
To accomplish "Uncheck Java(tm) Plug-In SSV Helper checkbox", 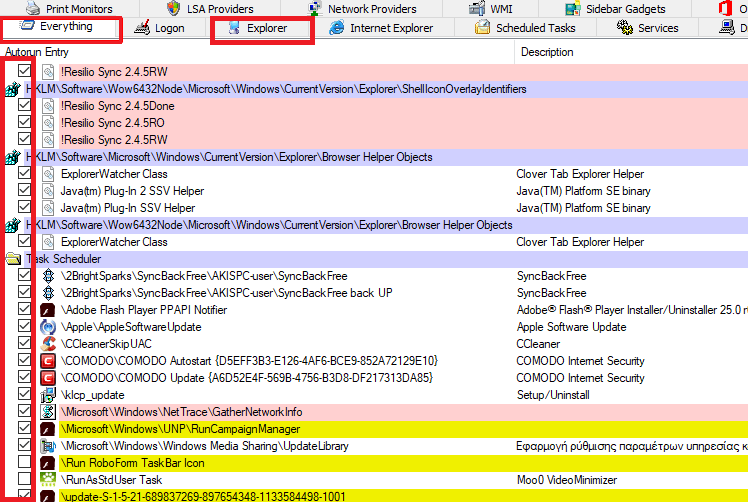I will [x=24, y=207].
